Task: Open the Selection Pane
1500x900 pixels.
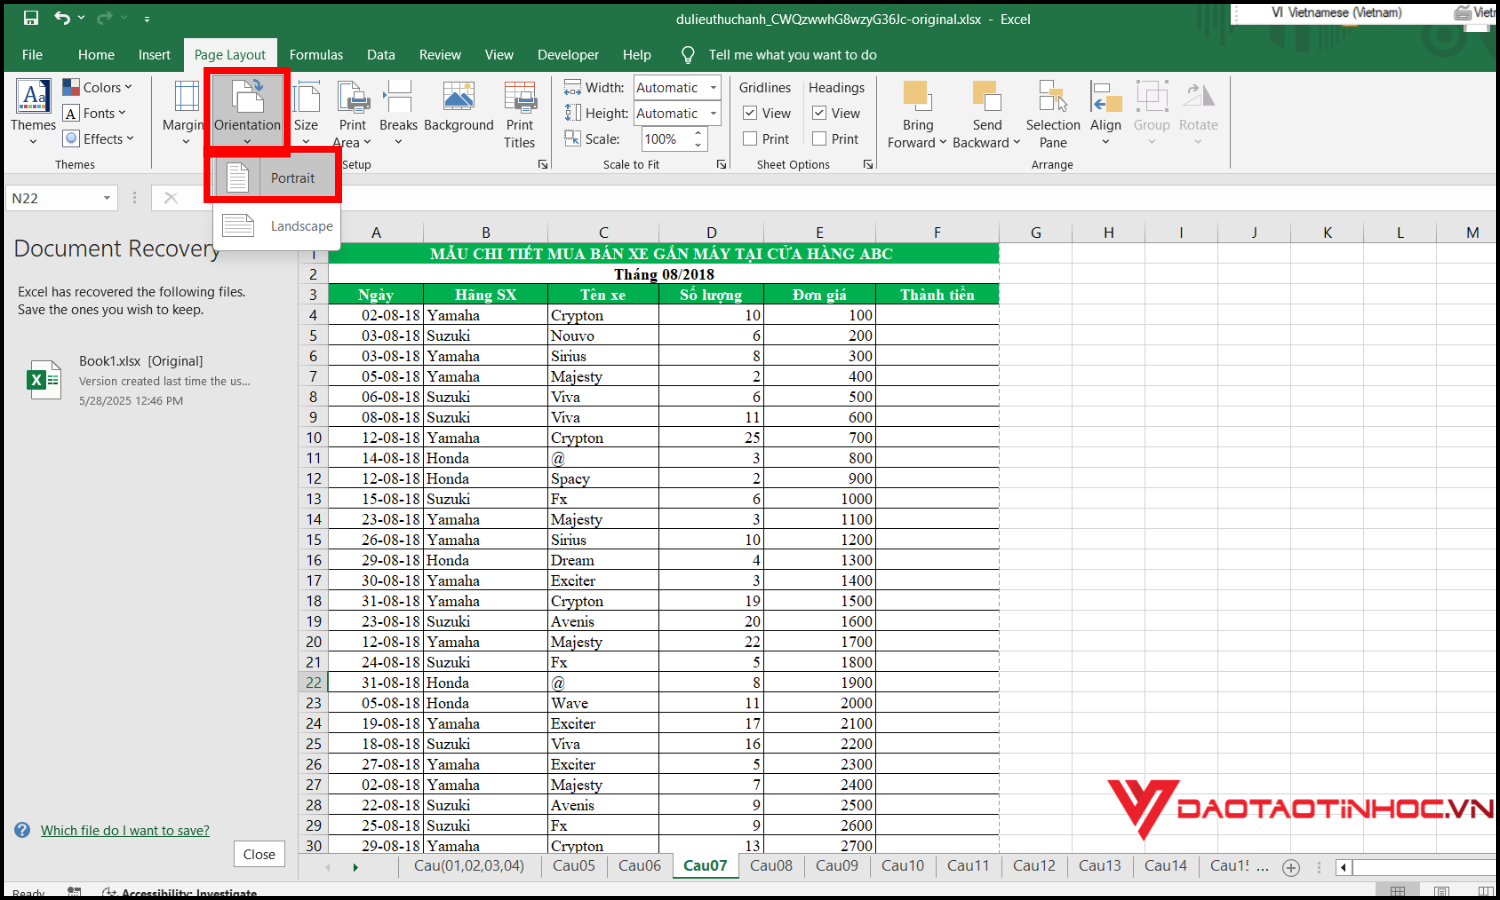Action: point(1052,98)
